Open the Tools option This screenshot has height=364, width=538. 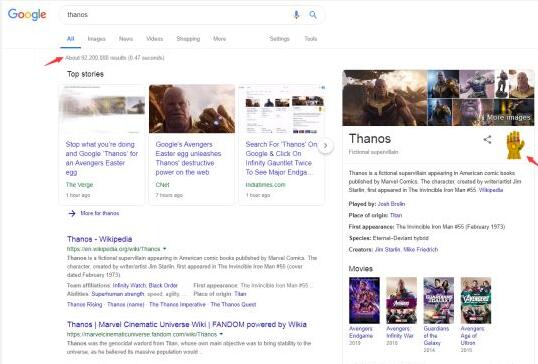point(311,39)
